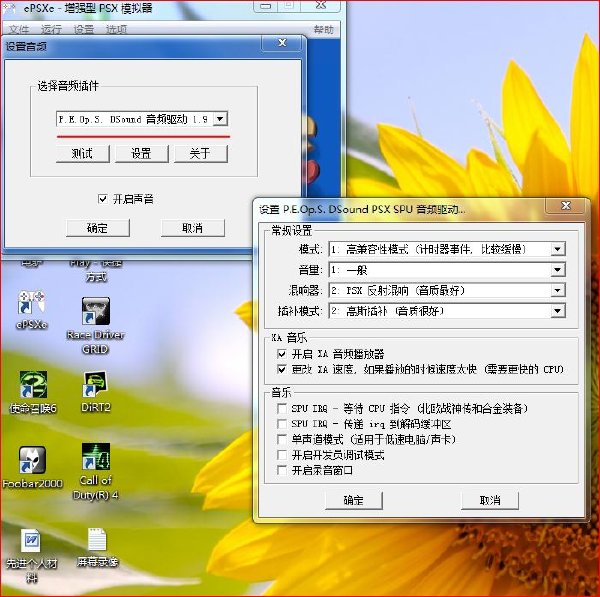This screenshot has width=600, height=597.
Task: Enable 开启录音窗口 checkbox
Action: coord(282,470)
